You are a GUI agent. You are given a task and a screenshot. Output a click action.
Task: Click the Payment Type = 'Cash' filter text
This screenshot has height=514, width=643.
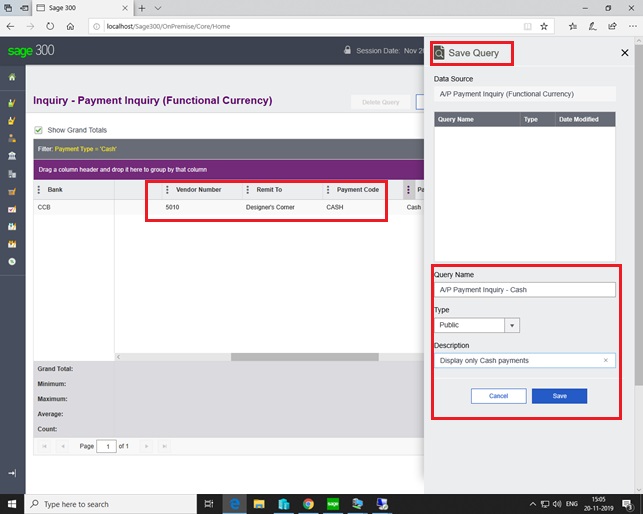coord(86,149)
